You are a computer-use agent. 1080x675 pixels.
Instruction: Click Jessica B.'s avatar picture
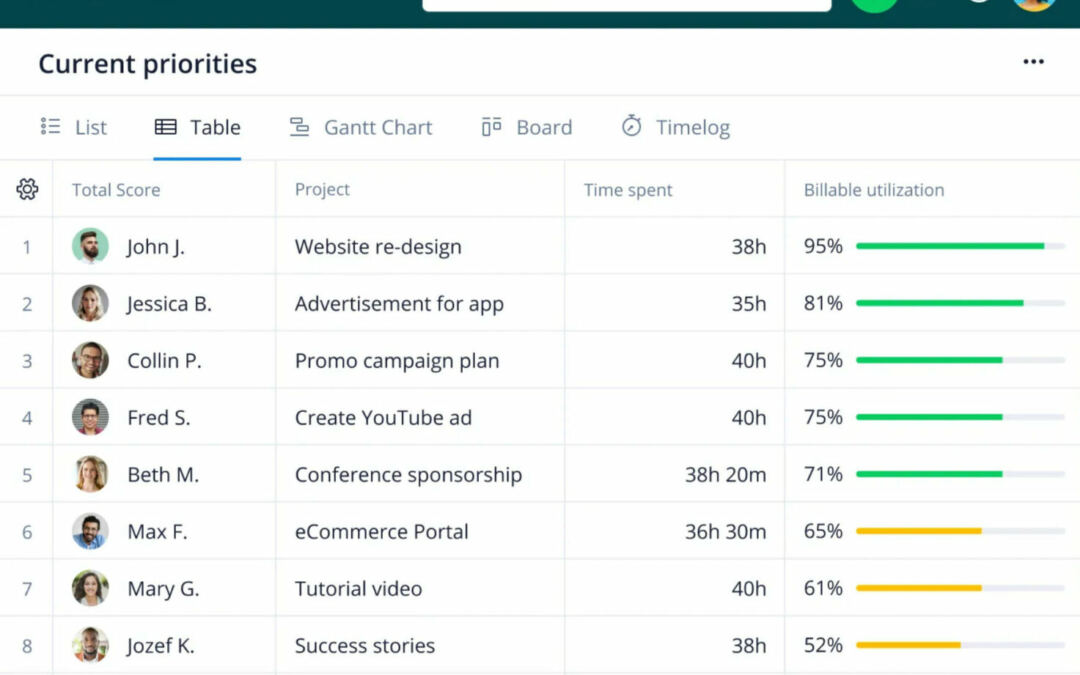[x=90, y=303]
